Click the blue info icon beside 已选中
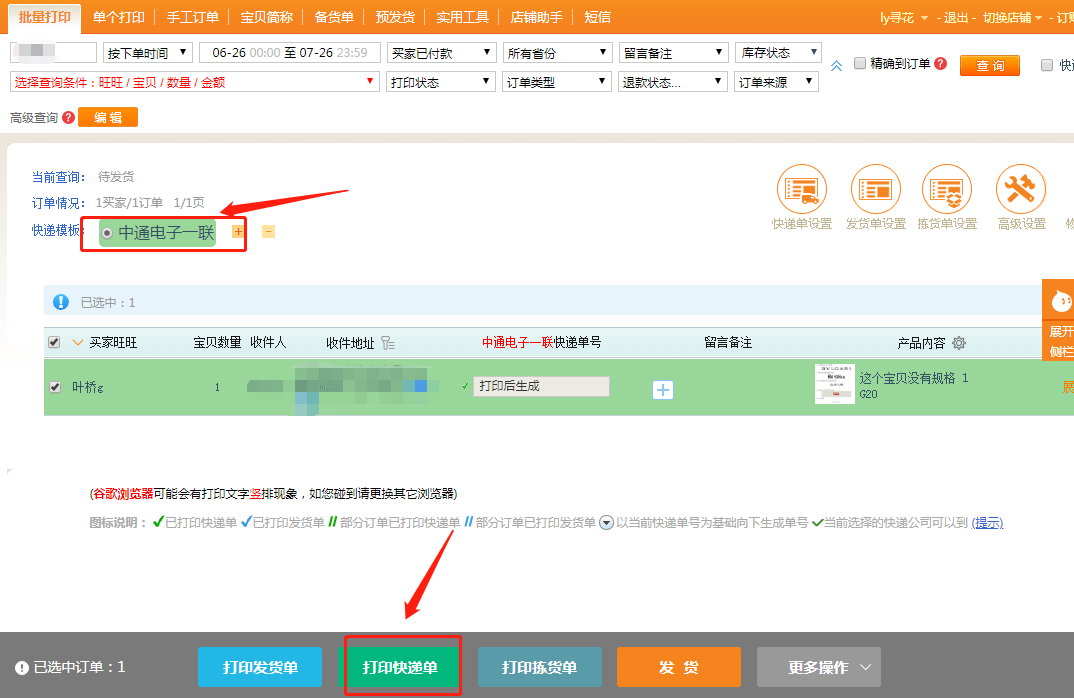The height and width of the screenshot is (698, 1074). point(61,302)
